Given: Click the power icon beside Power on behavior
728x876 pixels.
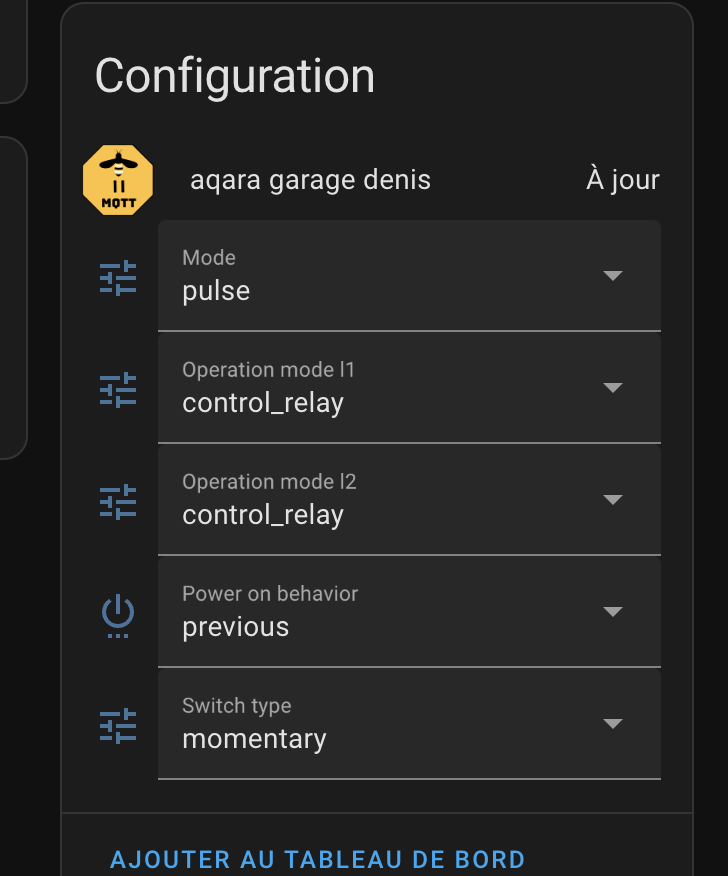Looking at the screenshot, I should tap(118, 616).
